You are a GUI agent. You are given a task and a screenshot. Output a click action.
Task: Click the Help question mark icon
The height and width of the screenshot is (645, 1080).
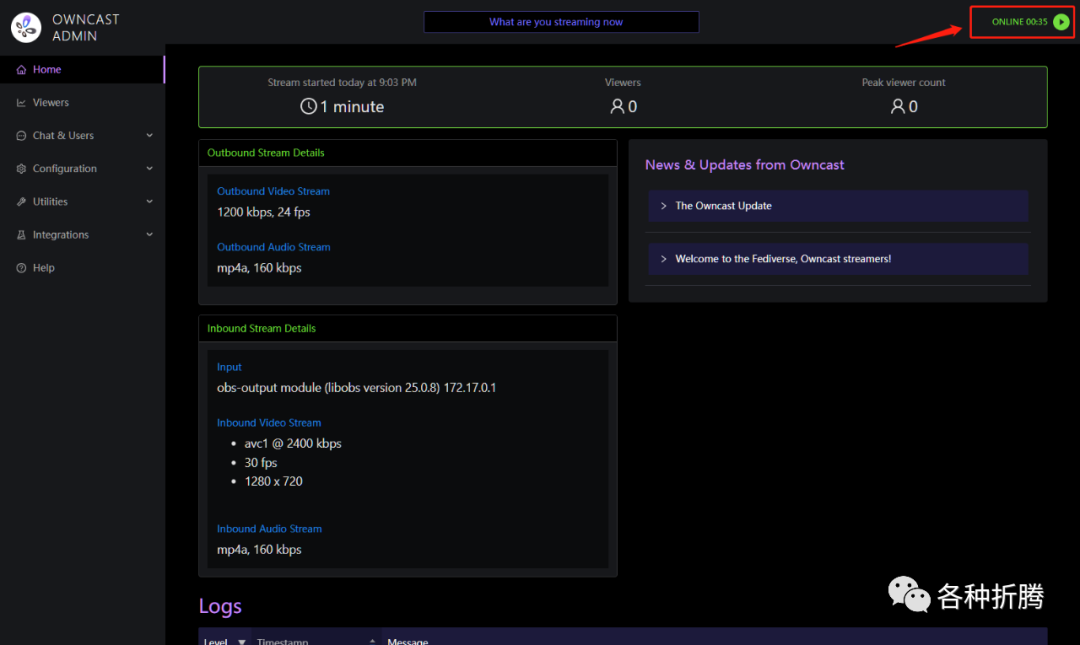21,268
